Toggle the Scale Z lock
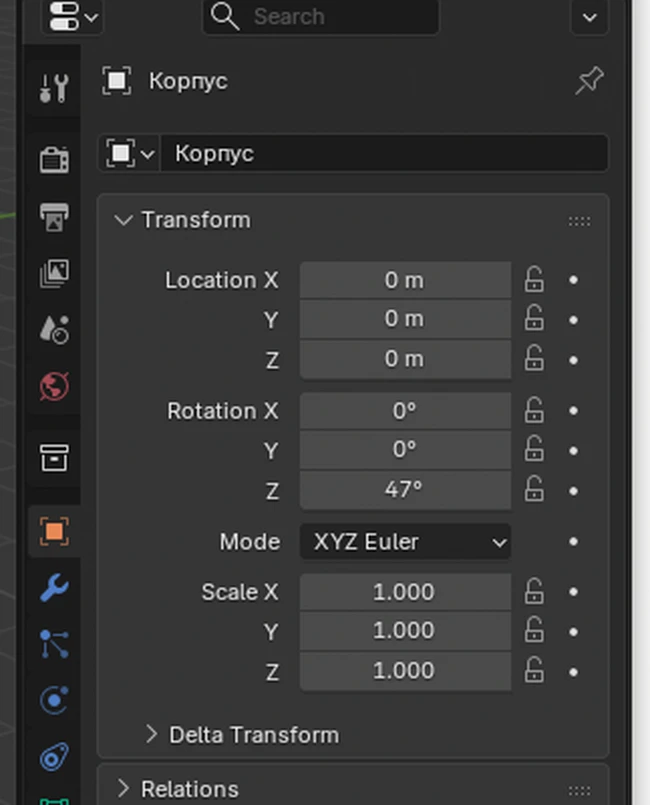This screenshot has width=650, height=805. (534, 670)
